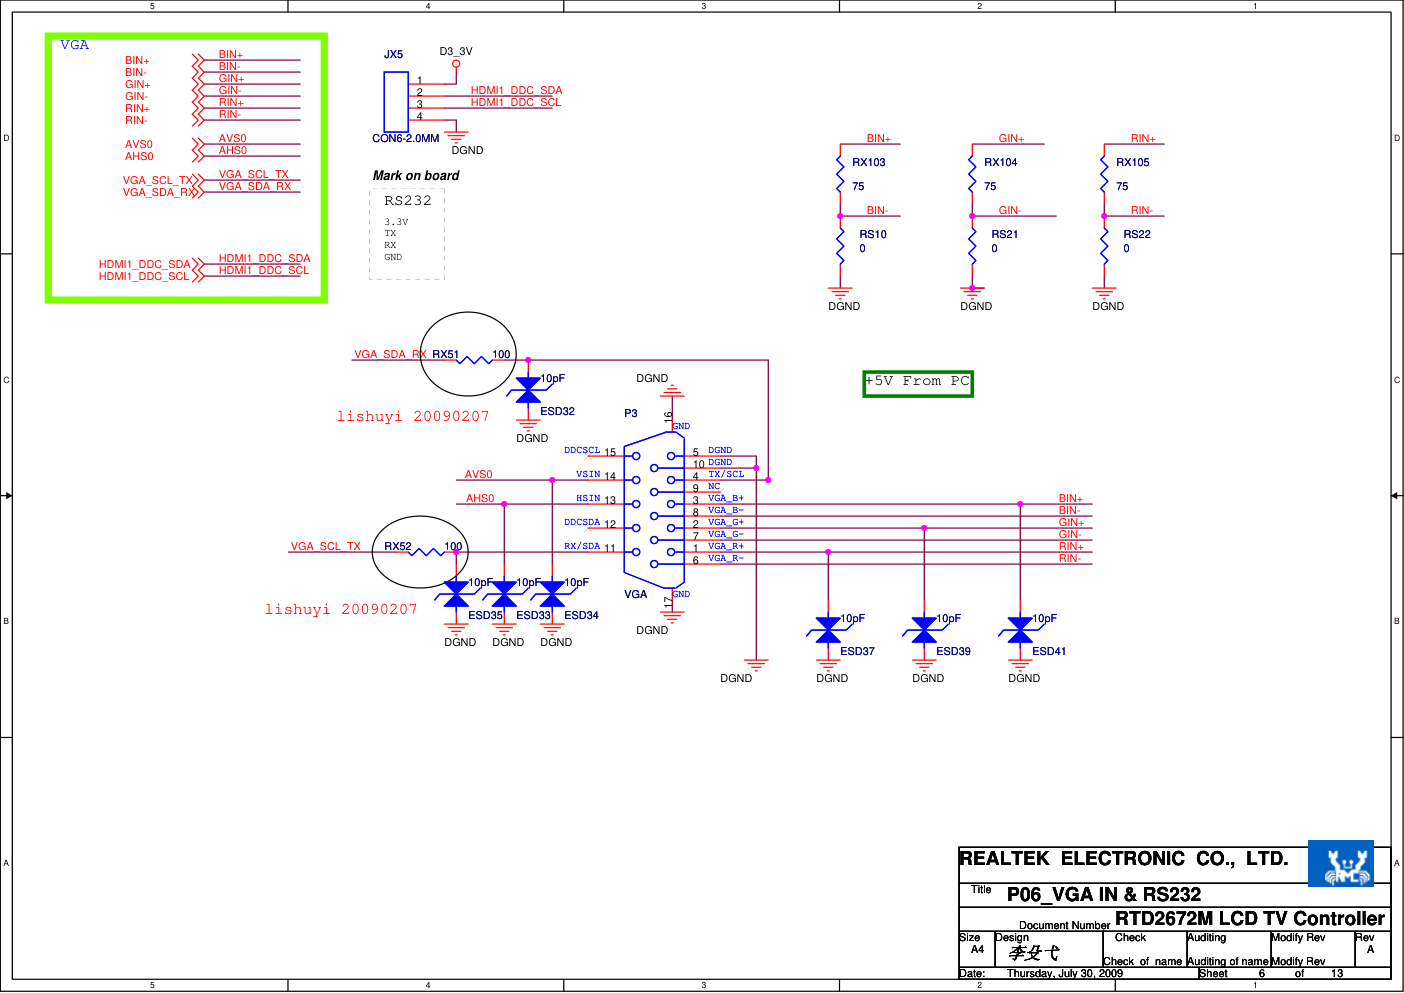
Task: Click the ESD33 diode symbol
Action: tap(504, 595)
